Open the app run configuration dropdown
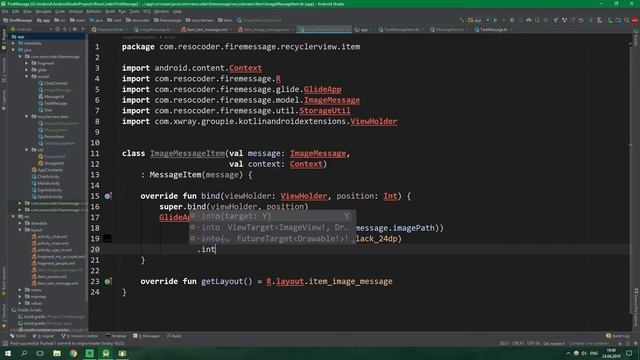Viewport: 640px width, 360px height. coord(479,20)
